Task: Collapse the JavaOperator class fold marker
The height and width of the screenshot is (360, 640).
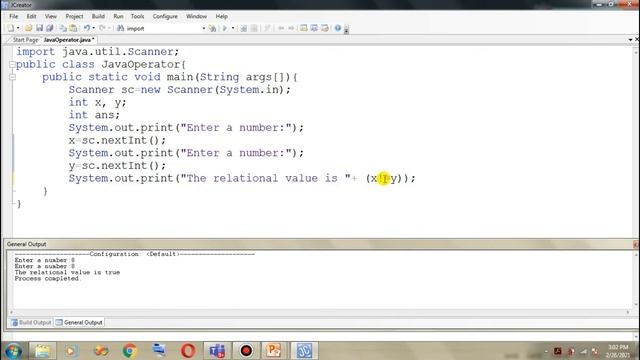Action: click(12, 64)
